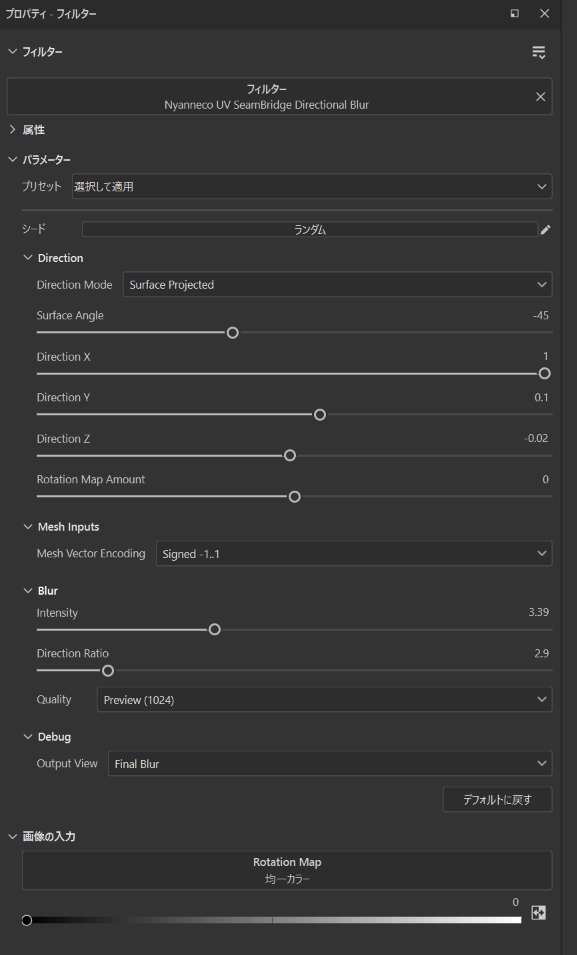Click the Direction Y slider handle

click(x=320, y=415)
